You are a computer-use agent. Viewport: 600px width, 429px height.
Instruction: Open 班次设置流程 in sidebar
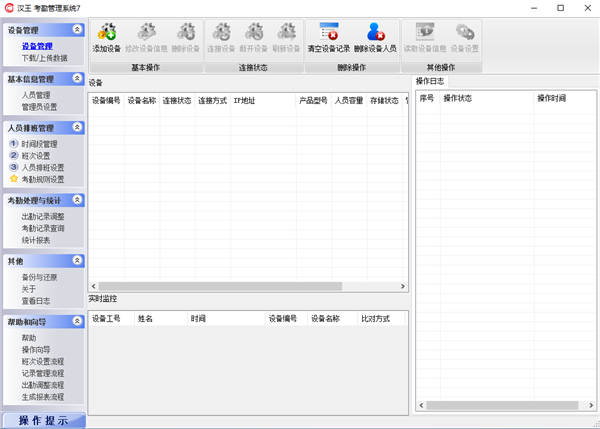tap(43, 362)
